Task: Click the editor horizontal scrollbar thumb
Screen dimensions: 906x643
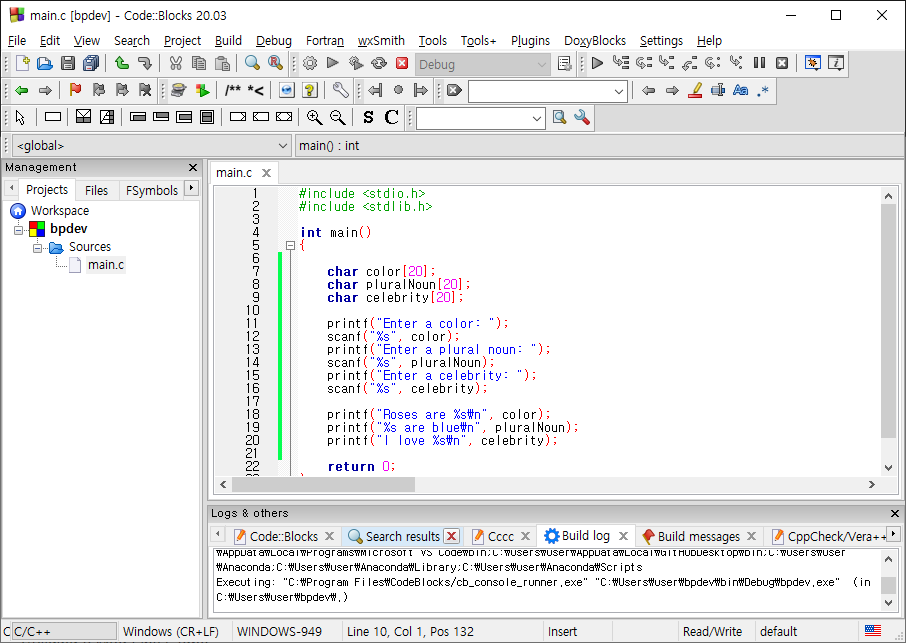Action: click(323, 485)
